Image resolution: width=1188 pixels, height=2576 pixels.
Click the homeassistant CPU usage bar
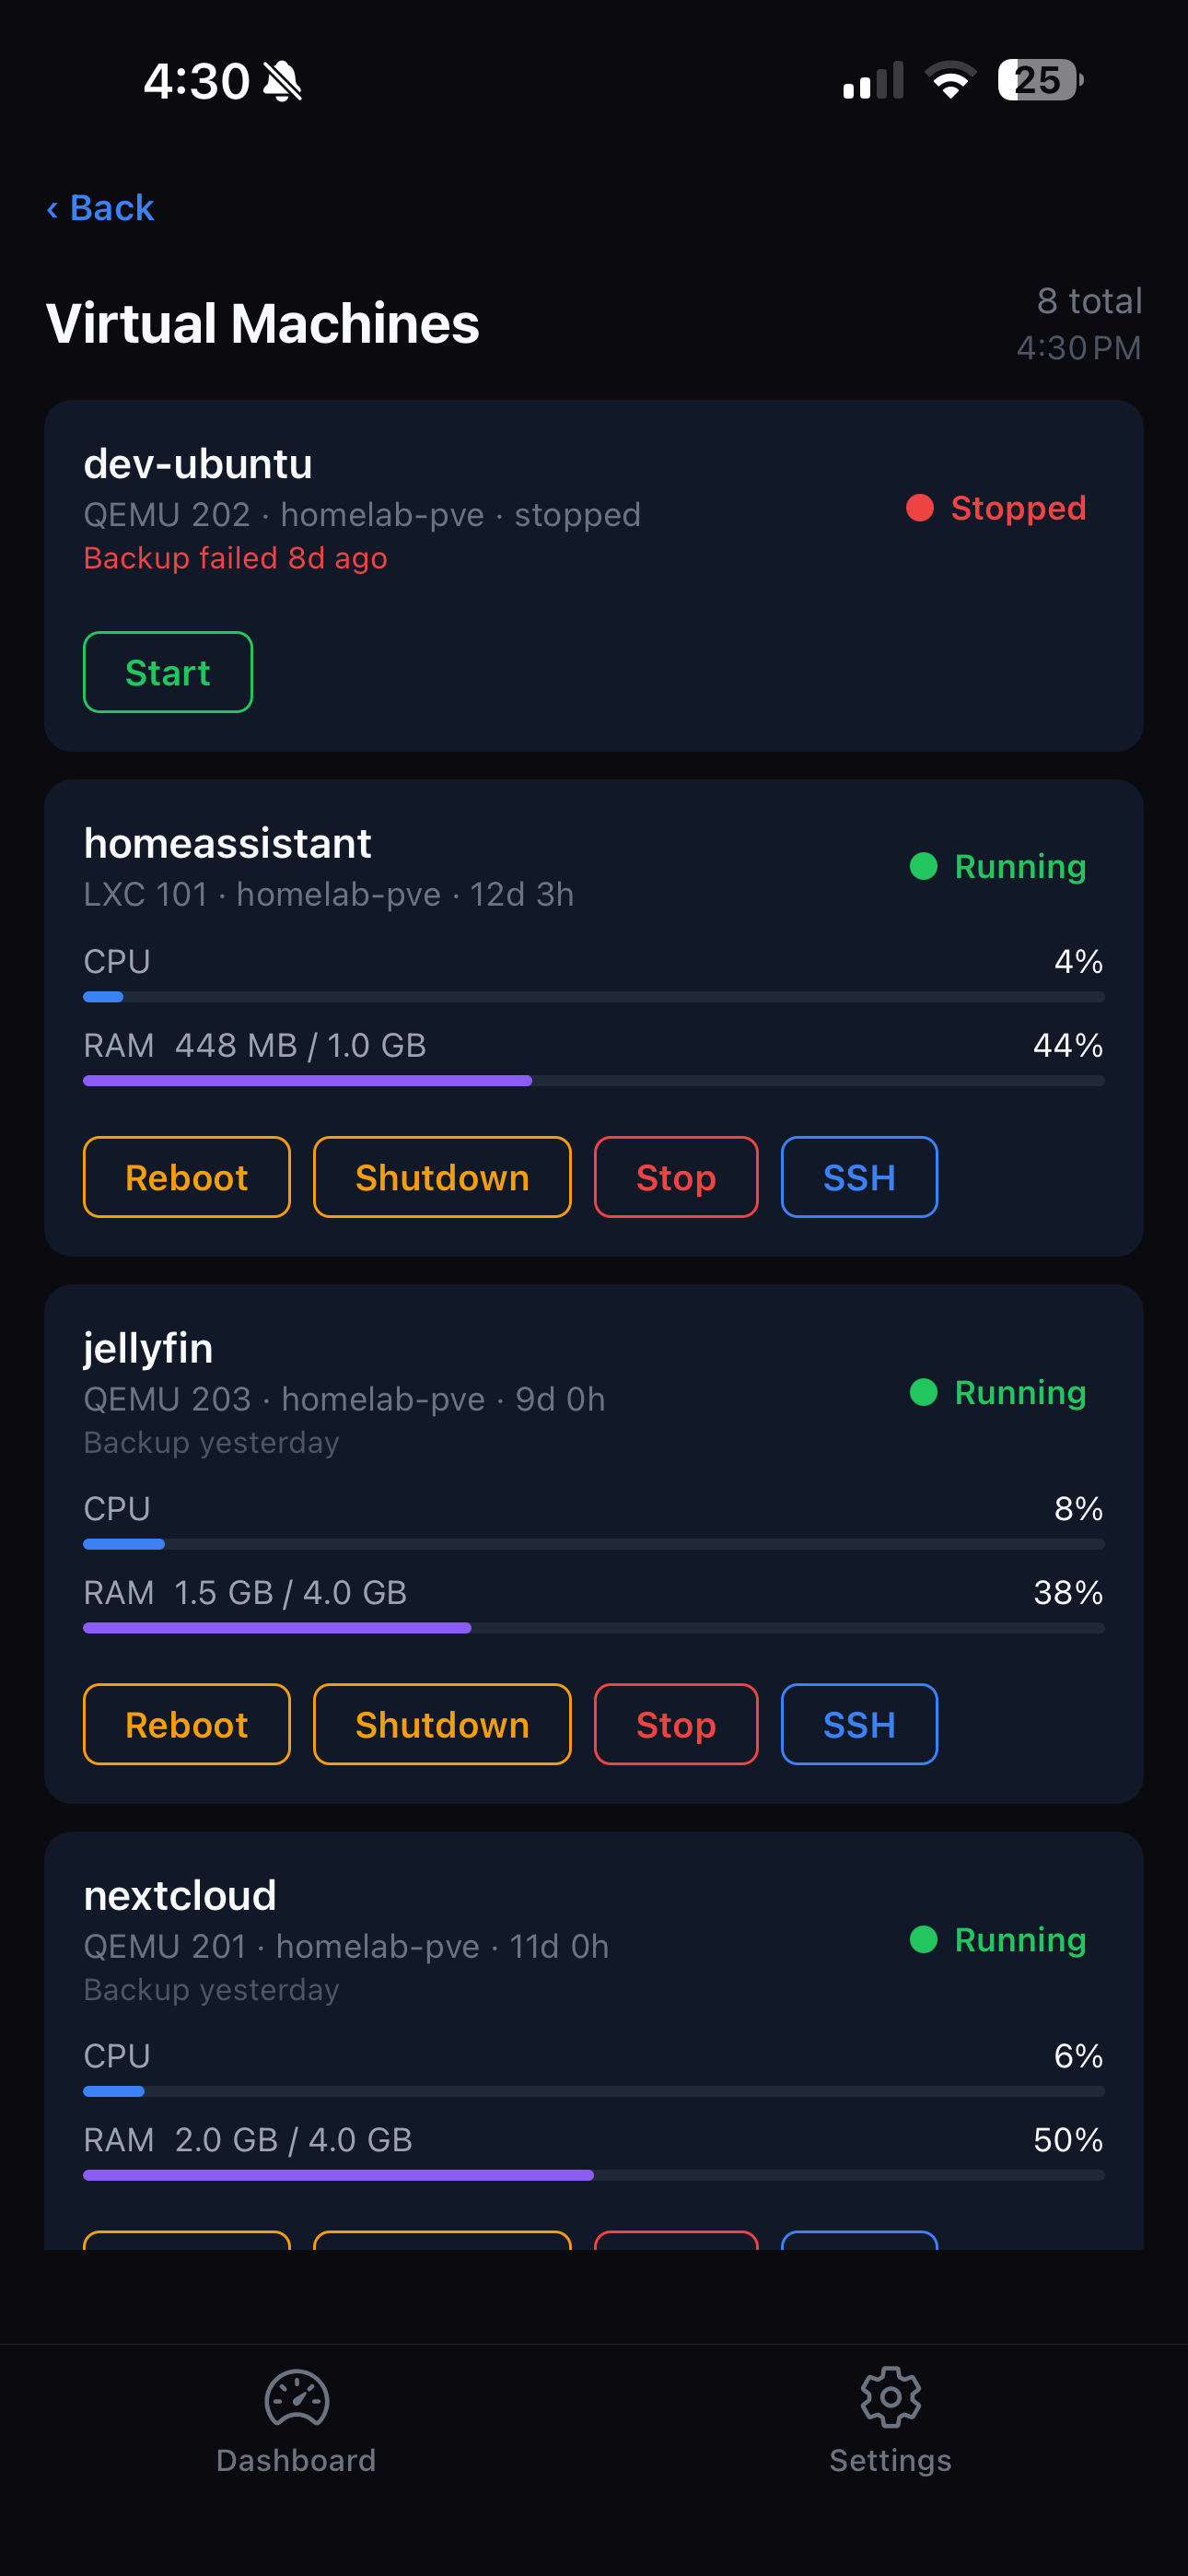tap(594, 997)
